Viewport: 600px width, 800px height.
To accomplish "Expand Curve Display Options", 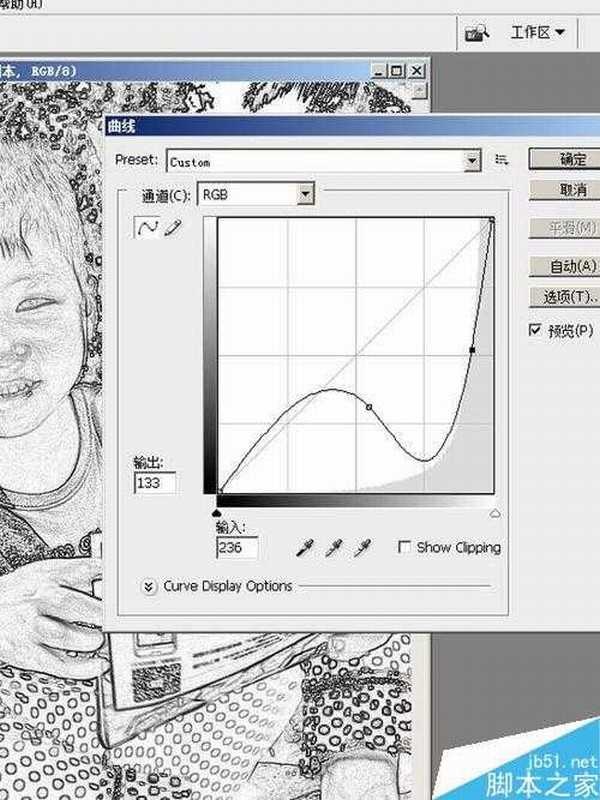I will click(x=148, y=587).
